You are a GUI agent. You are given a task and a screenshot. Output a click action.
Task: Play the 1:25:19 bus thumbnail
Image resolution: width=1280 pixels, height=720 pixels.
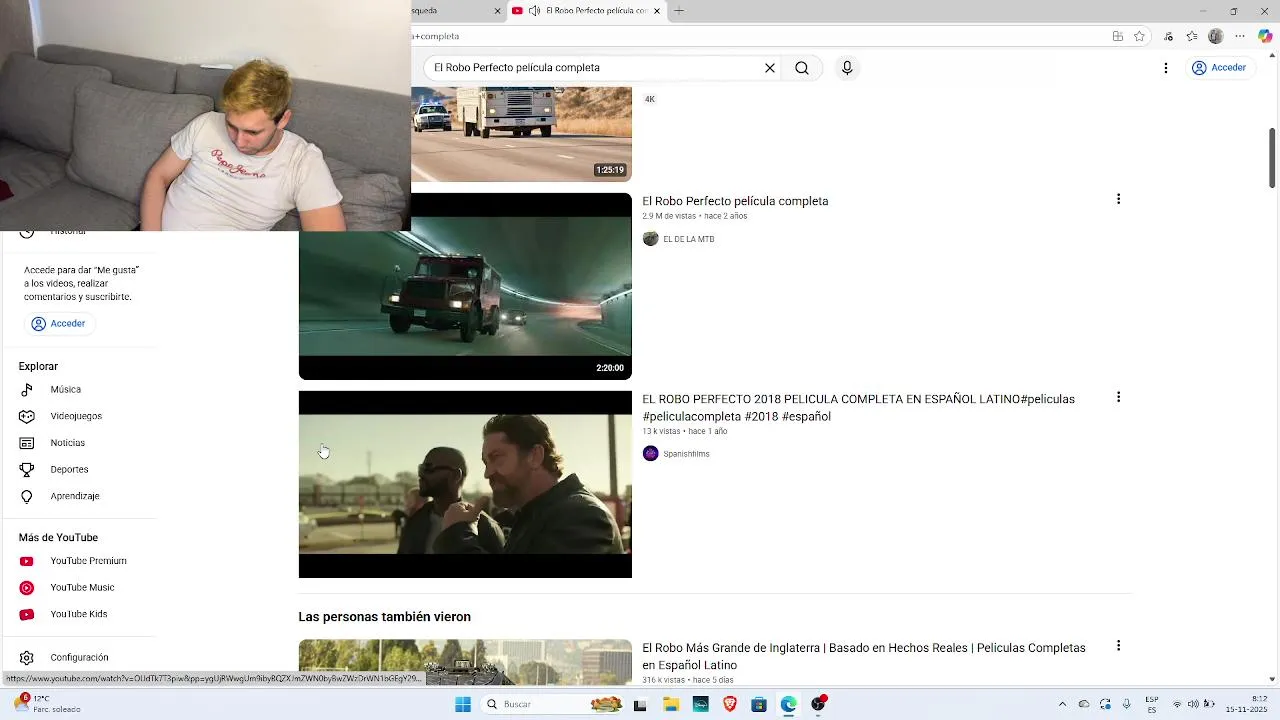pos(521,134)
